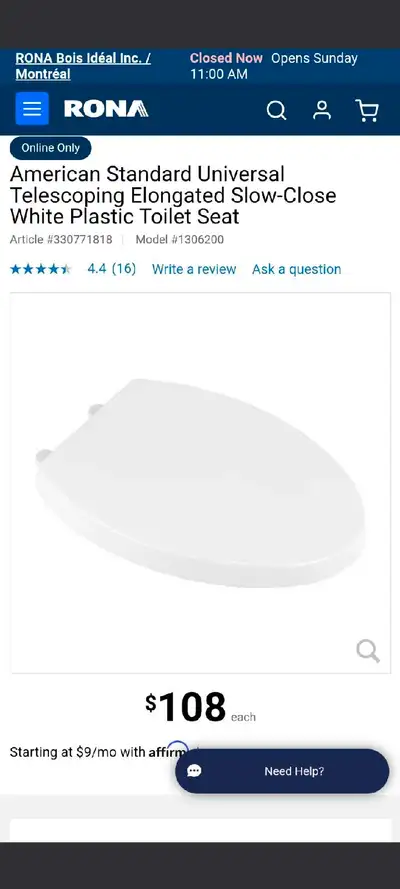
Task: Tap the RONA logo
Action: [x=106, y=109]
